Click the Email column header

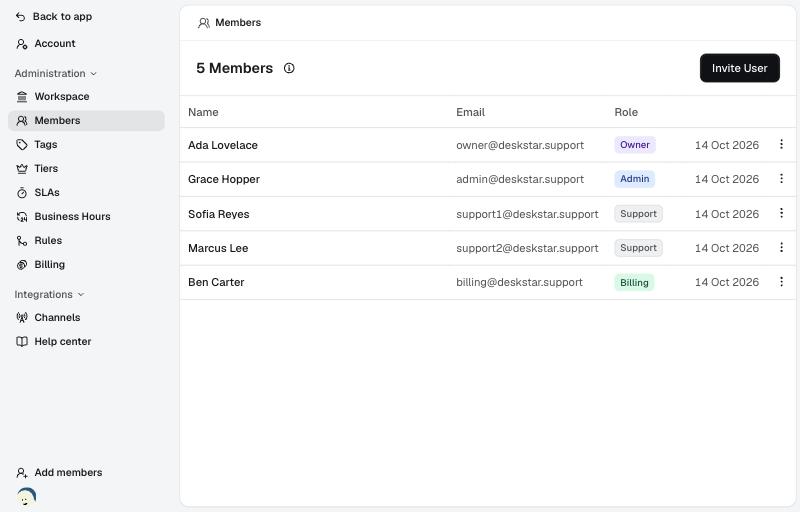470,112
